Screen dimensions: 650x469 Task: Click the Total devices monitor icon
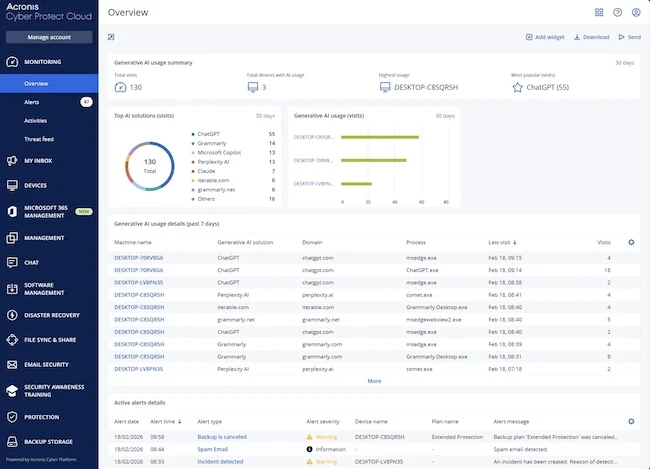pyautogui.click(x=252, y=87)
